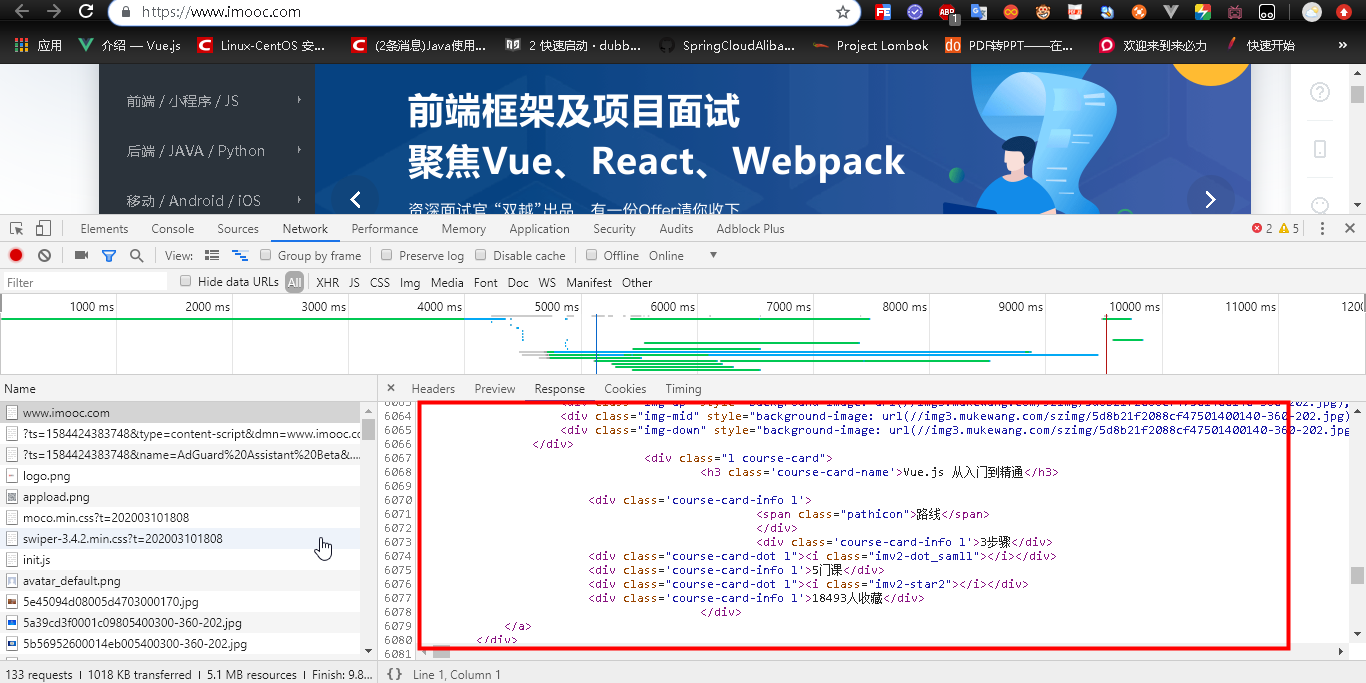Click the capture screenshots camera icon
This screenshot has width=1366, height=683.
pos(82,256)
